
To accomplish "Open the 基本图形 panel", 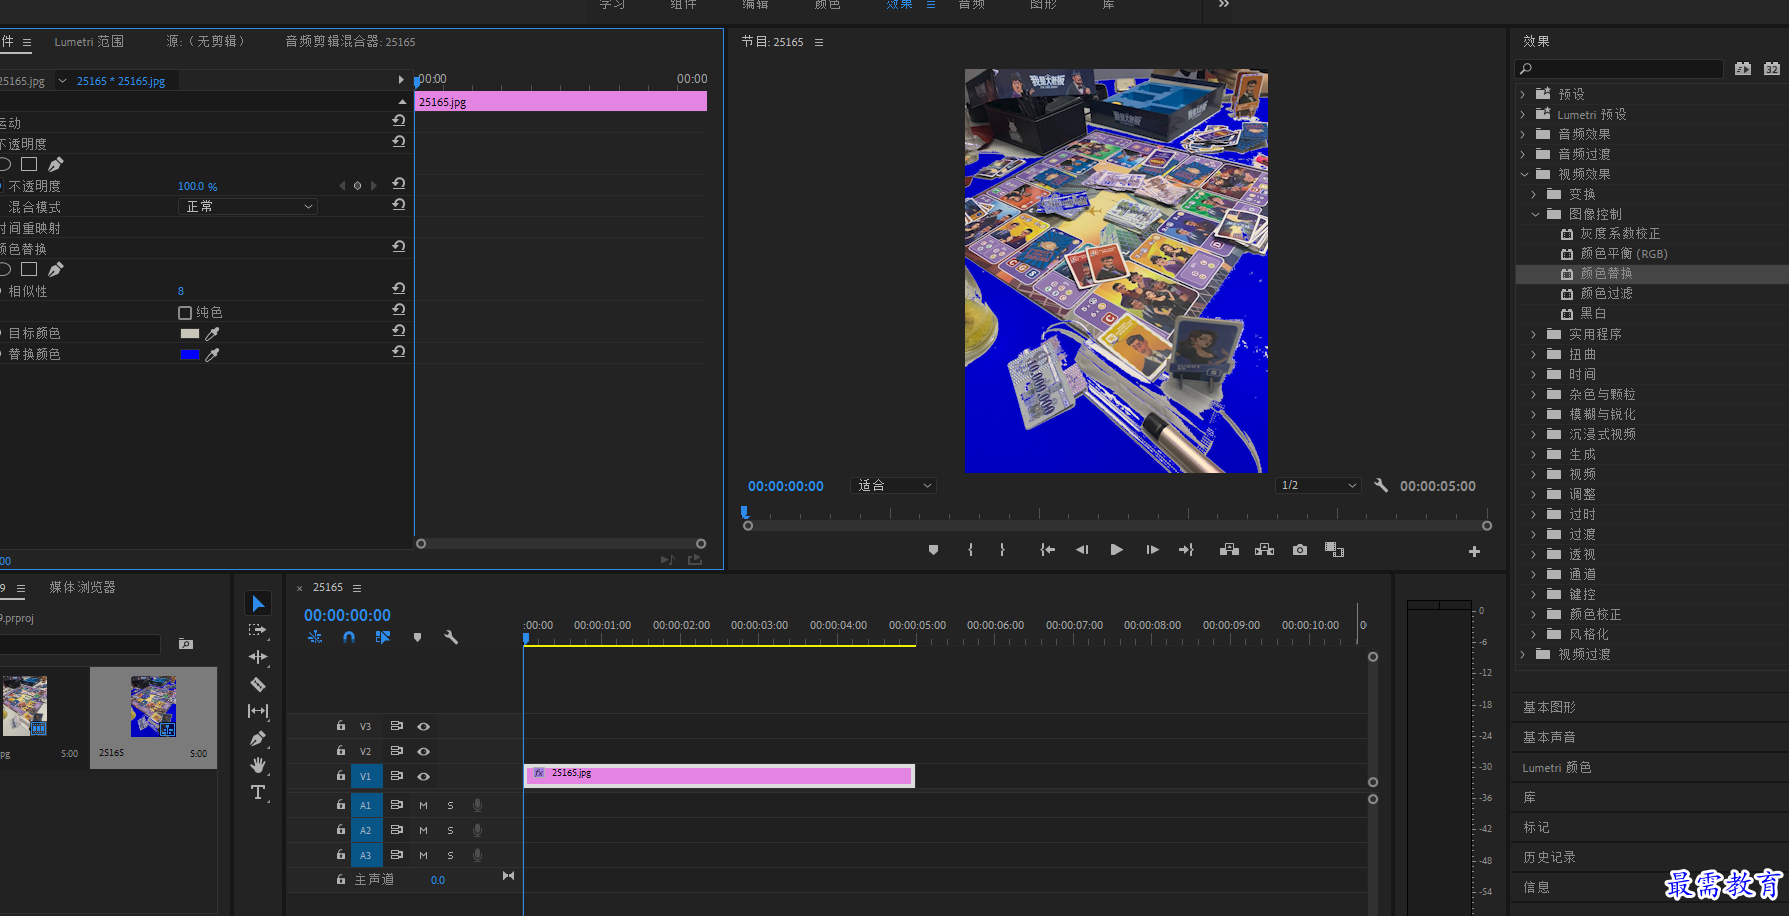I will [1549, 707].
